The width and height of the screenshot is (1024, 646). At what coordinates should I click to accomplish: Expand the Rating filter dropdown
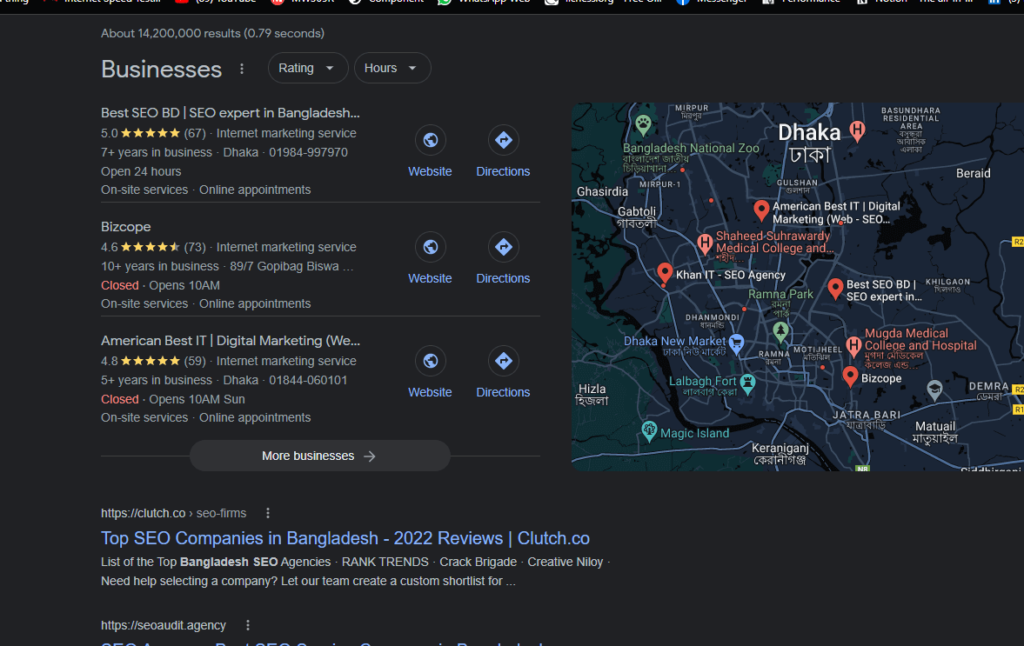pyautogui.click(x=308, y=68)
